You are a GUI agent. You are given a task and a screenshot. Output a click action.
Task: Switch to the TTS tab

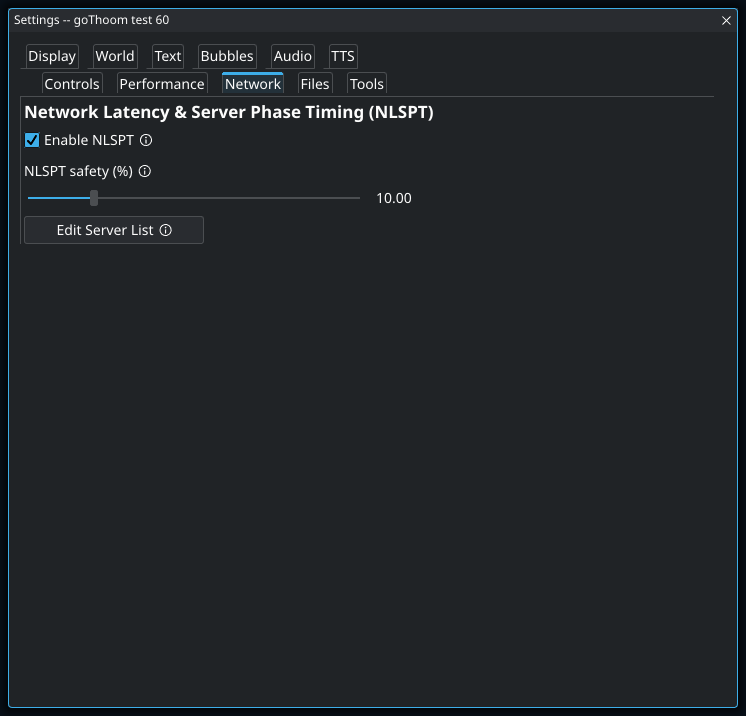point(343,56)
